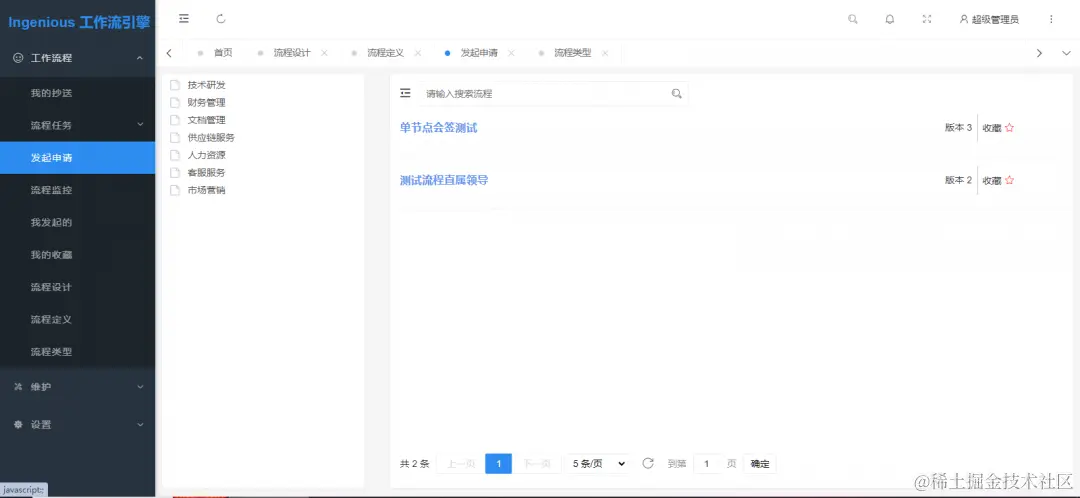
Task: Close the 发起申请 tab
Action: [x=511, y=53]
